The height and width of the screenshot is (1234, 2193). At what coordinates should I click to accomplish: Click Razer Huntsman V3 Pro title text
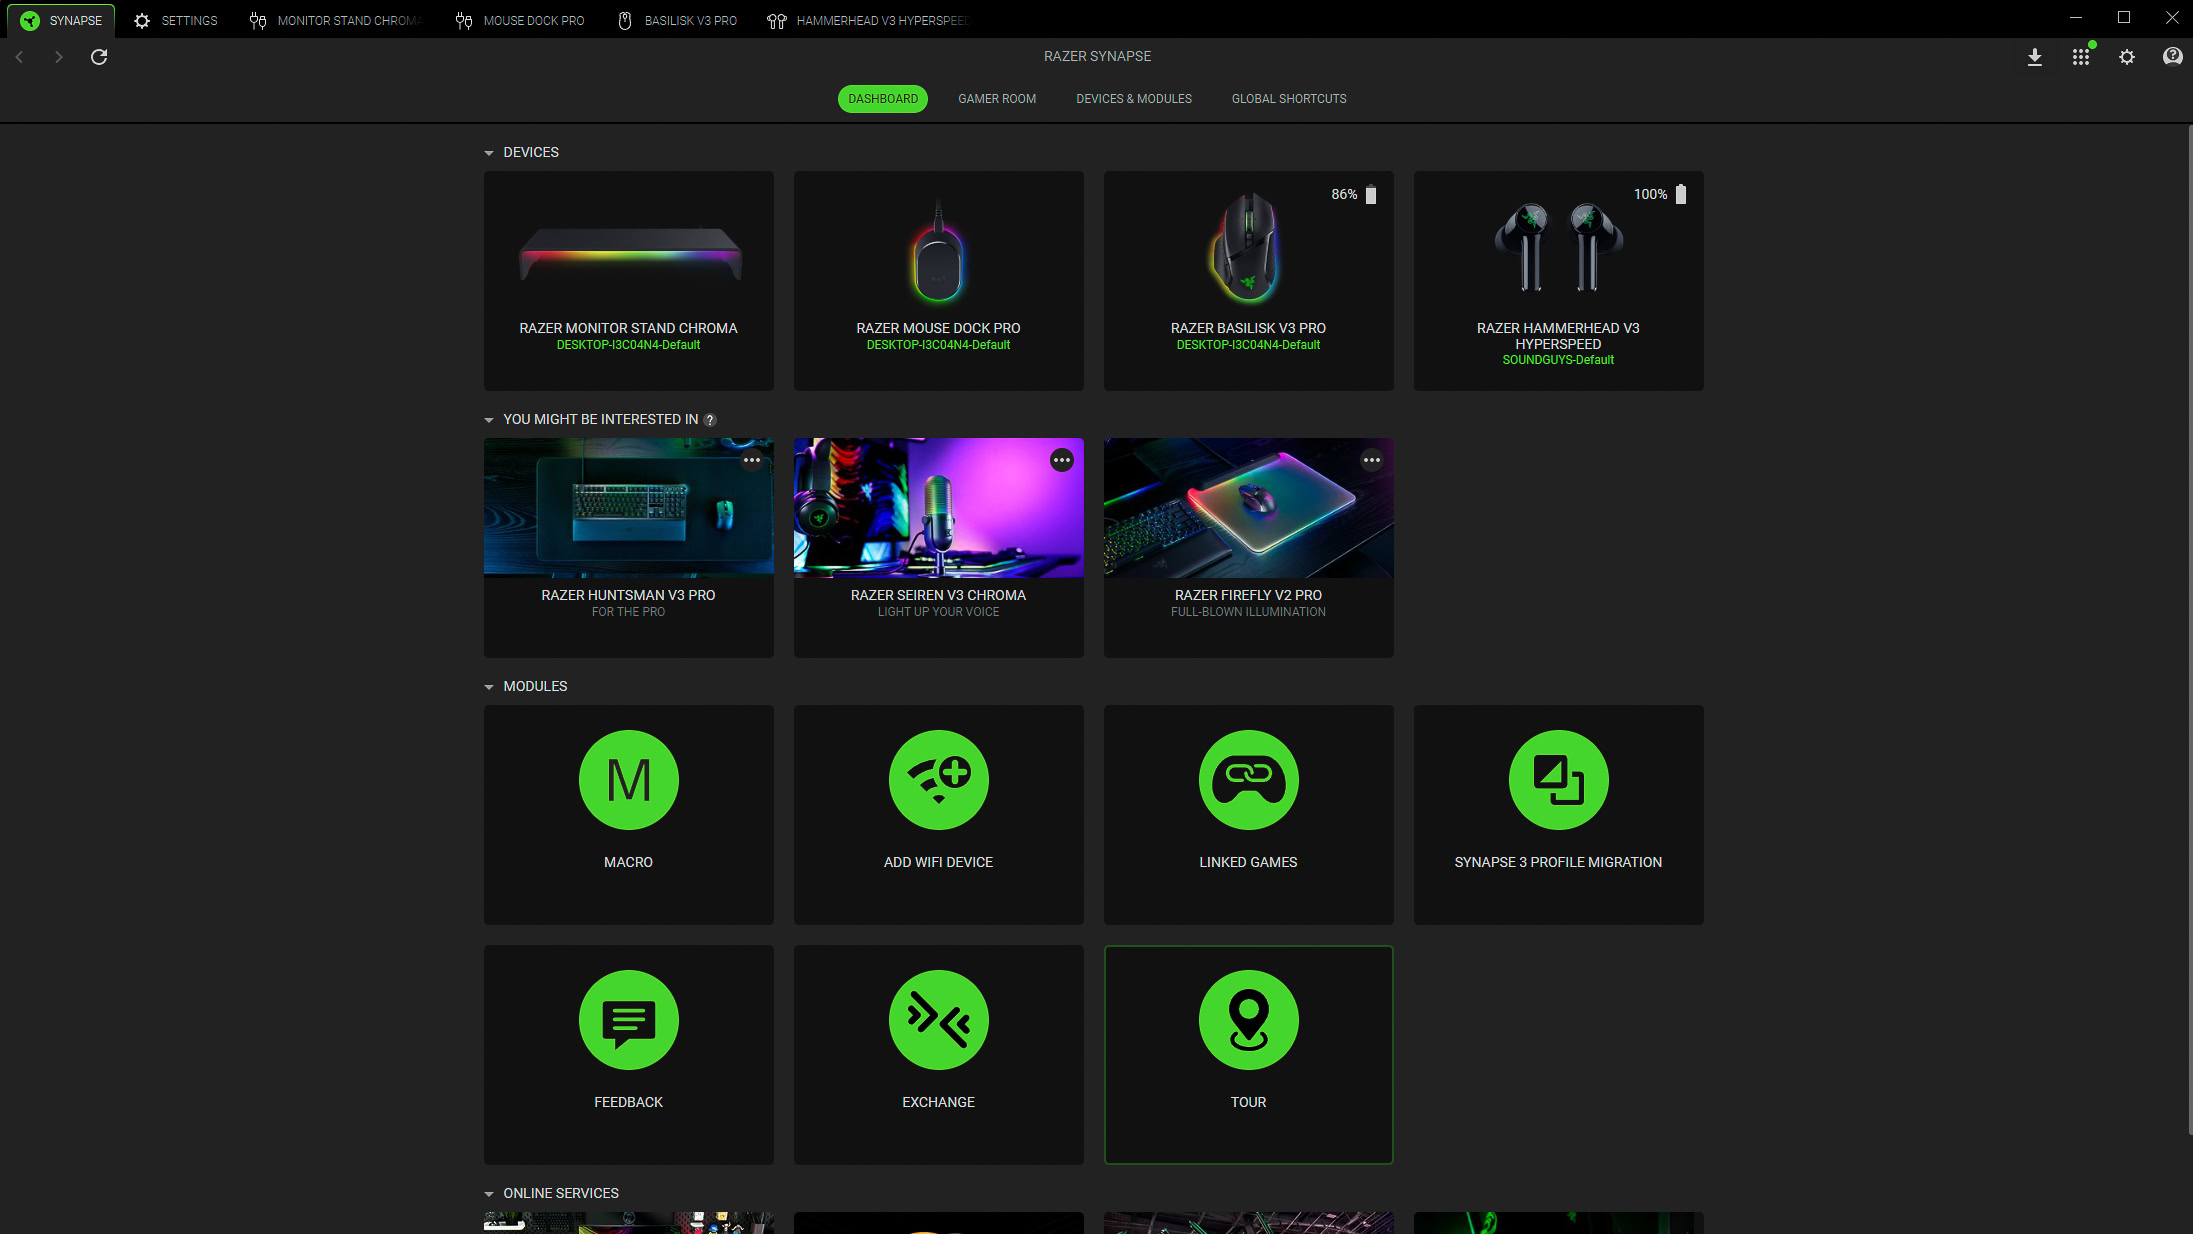pyautogui.click(x=628, y=595)
